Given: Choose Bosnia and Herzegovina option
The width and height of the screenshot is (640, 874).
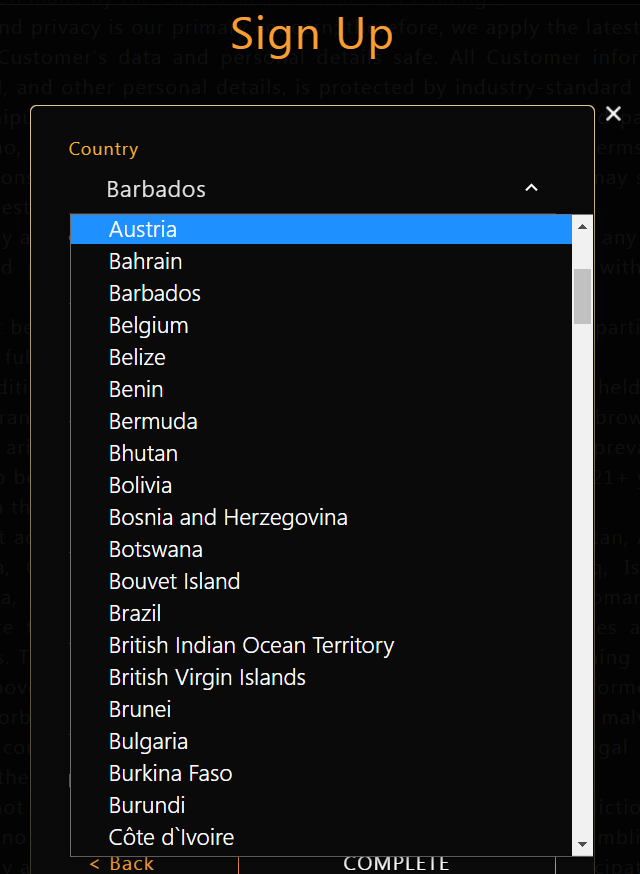Looking at the screenshot, I should [x=228, y=517].
